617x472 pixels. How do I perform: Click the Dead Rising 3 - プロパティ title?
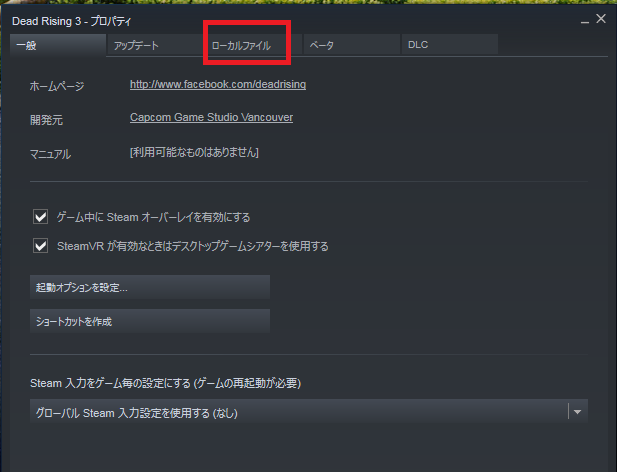point(72,21)
